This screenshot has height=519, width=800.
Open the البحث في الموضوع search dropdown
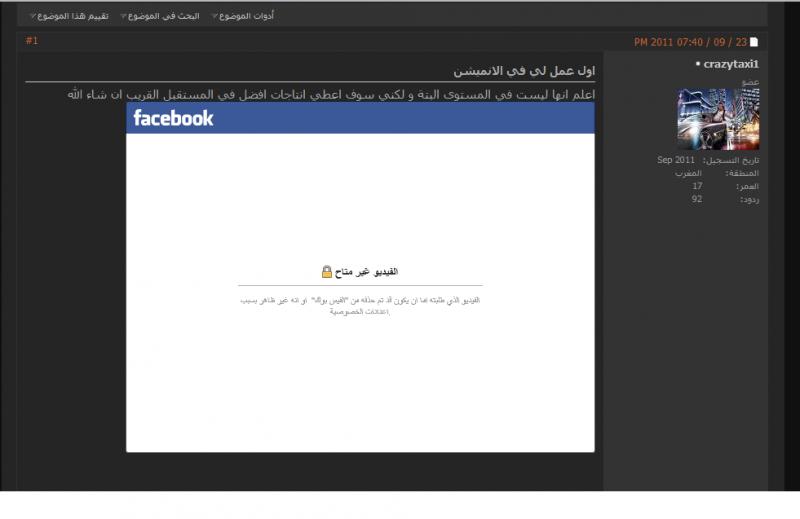160,16
